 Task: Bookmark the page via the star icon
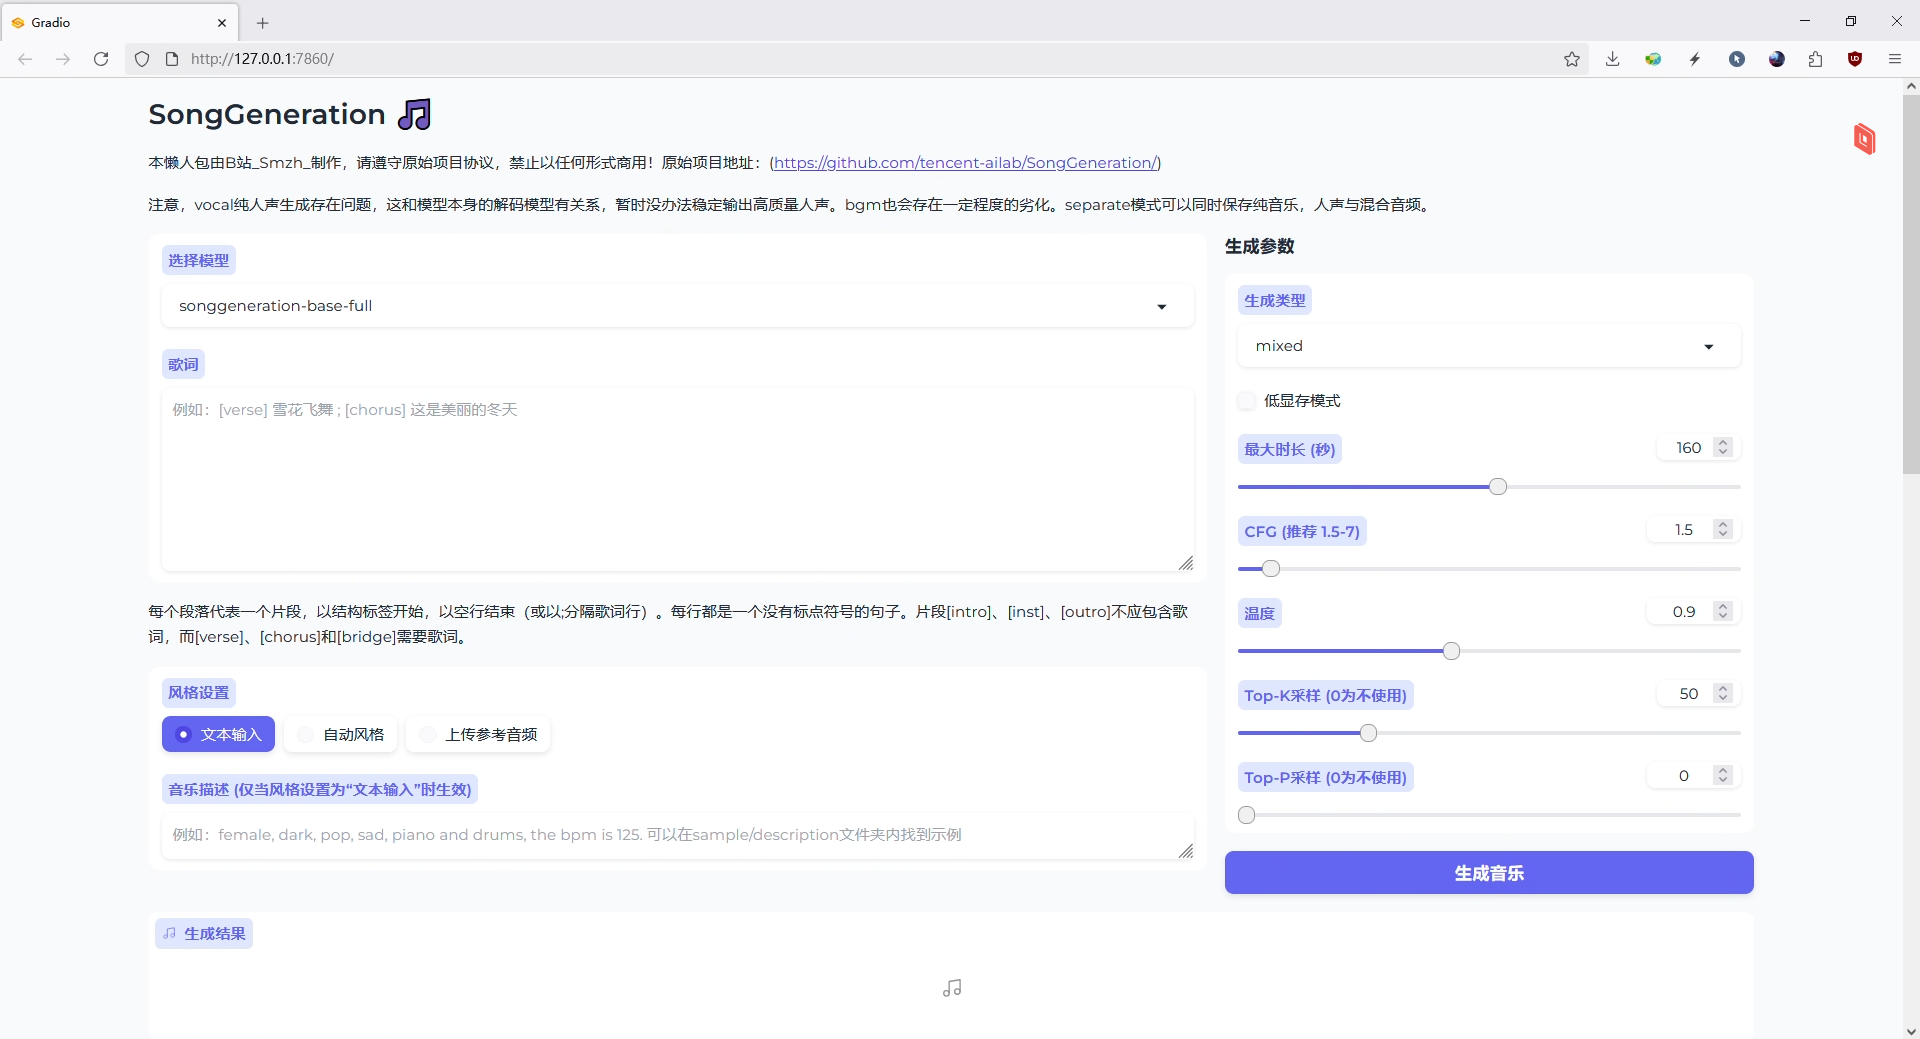pos(1571,59)
